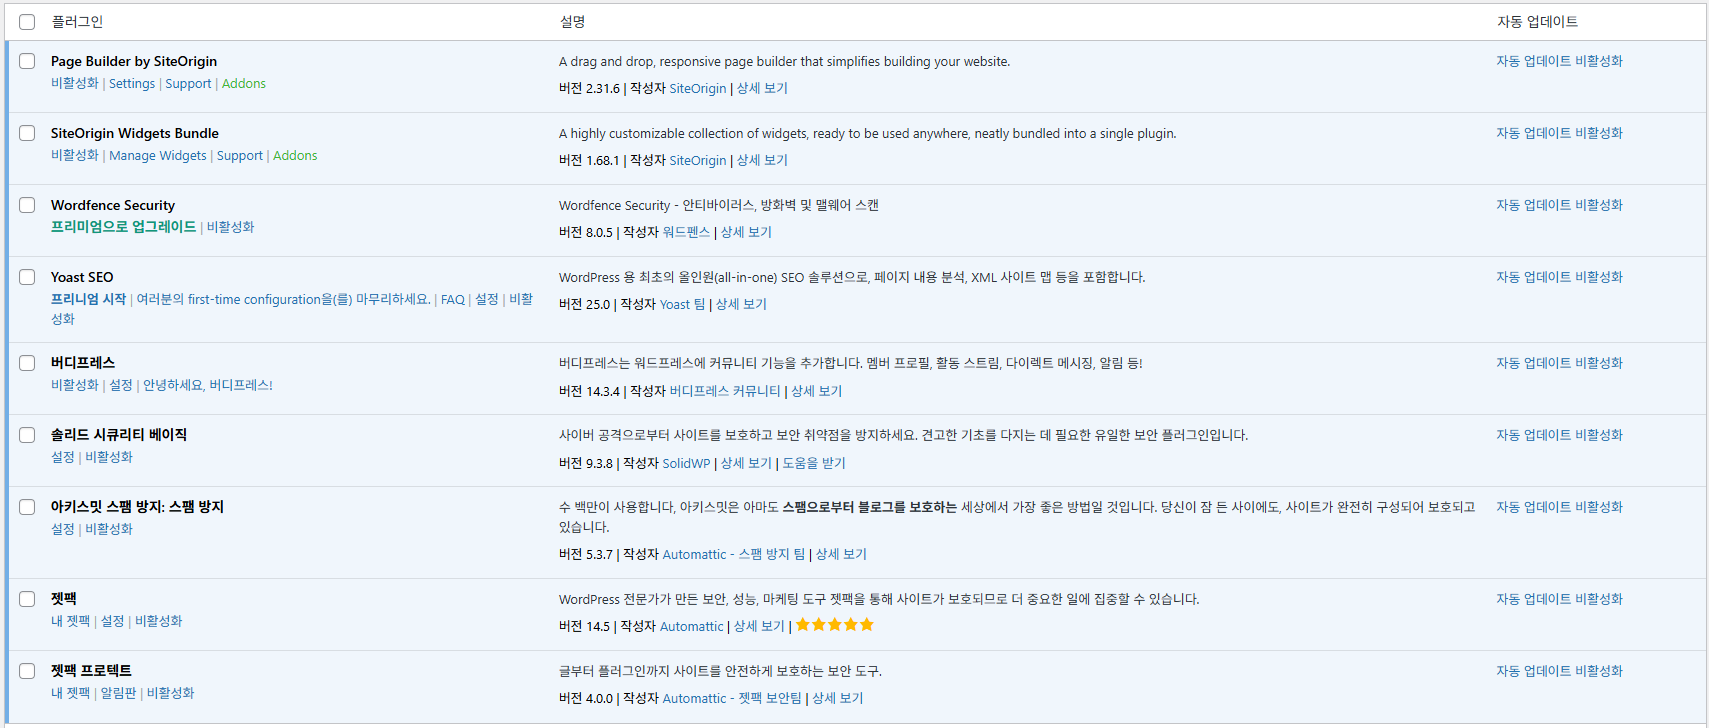Click 안녕하세요, 버디프레스! link
Image resolution: width=1709 pixels, height=728 pixels.
[208, 385]
